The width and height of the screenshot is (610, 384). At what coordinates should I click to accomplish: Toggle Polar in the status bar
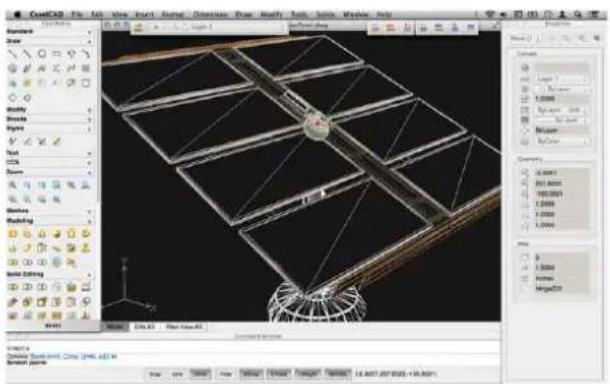225,374
